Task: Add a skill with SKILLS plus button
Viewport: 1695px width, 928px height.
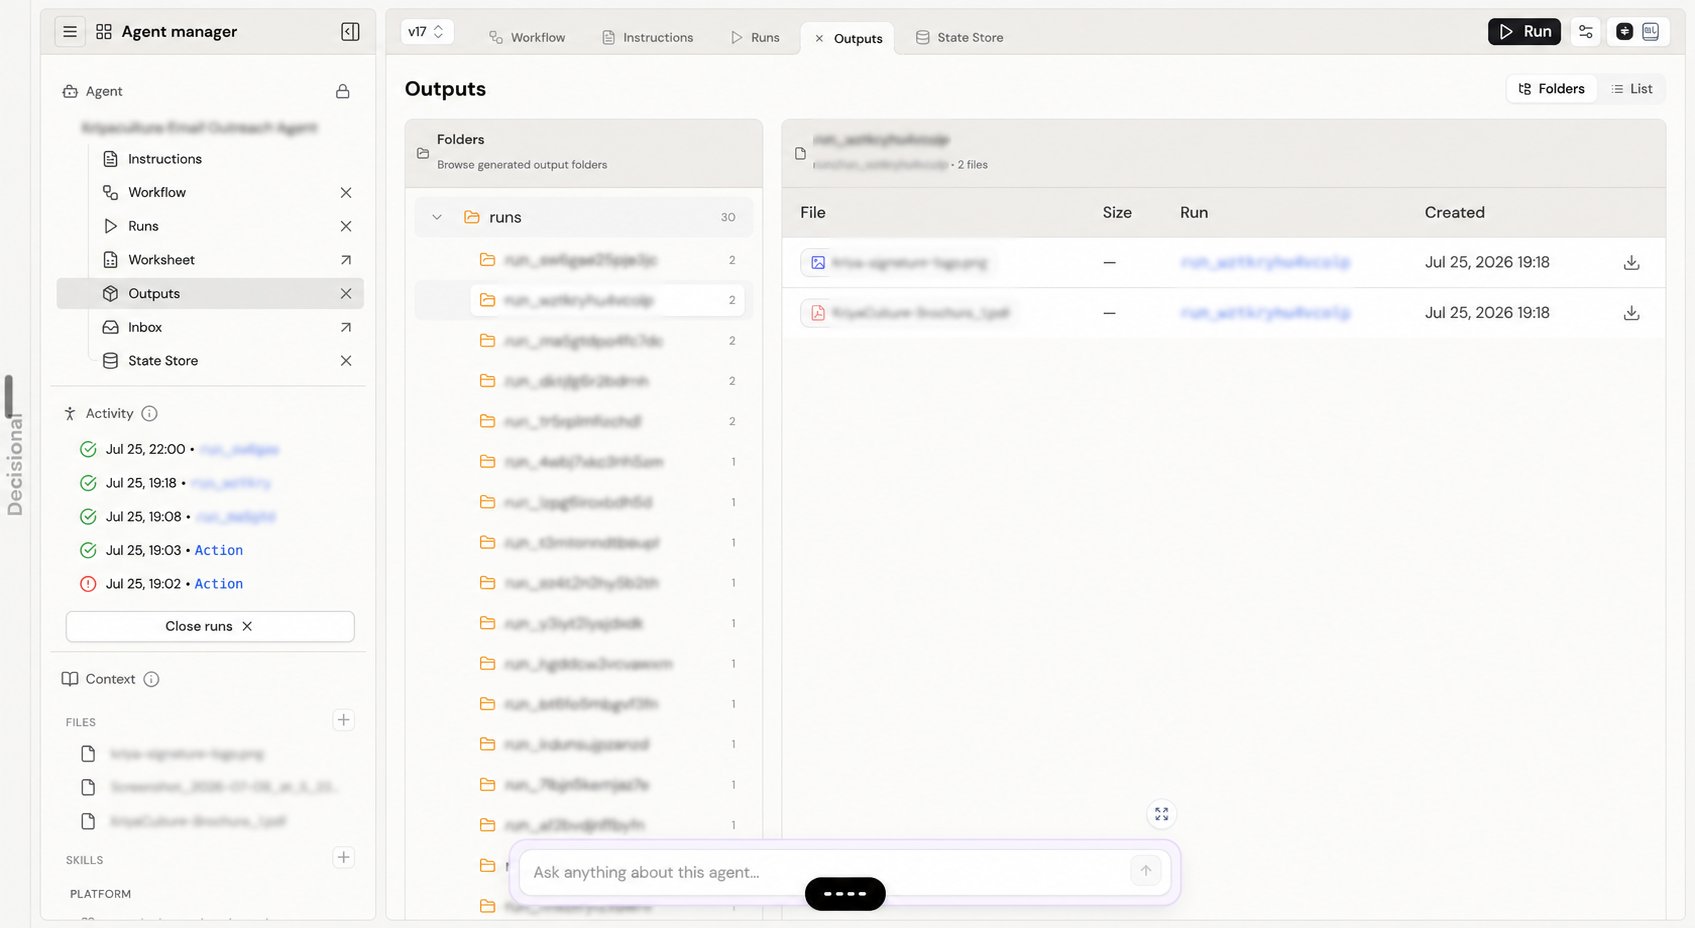Action: pos(343,857)
